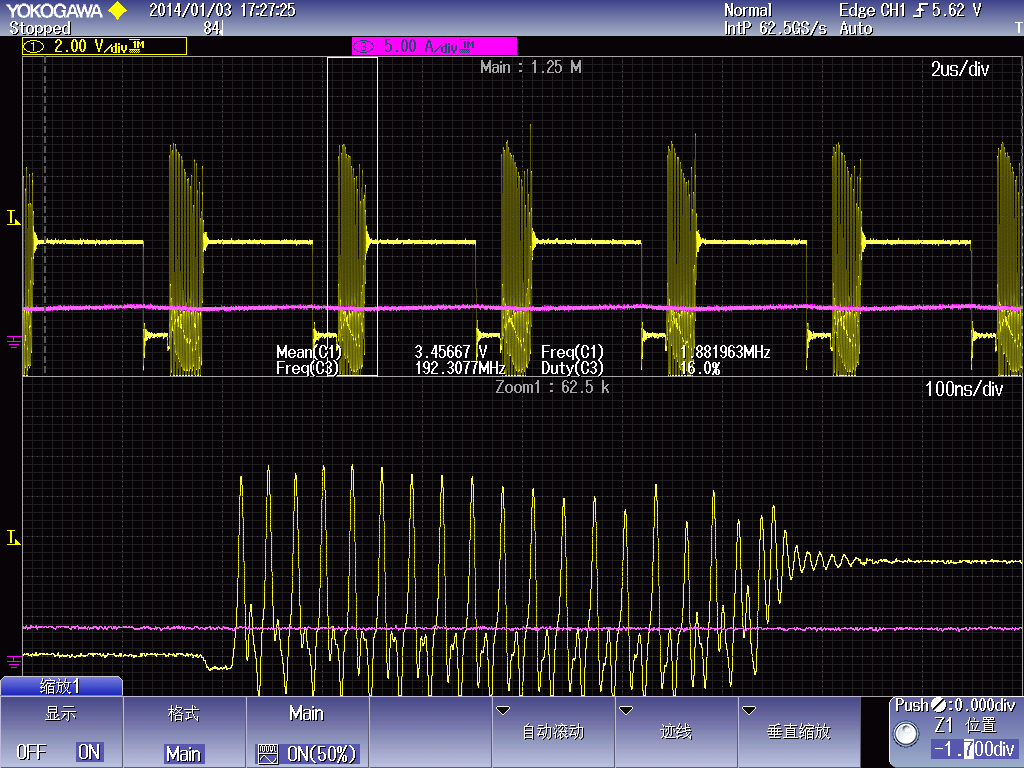Viewport: 1024px width, 768px height.
Task: Click the 100ns/div zoom timebase label
Action: [x=963, y=389]
